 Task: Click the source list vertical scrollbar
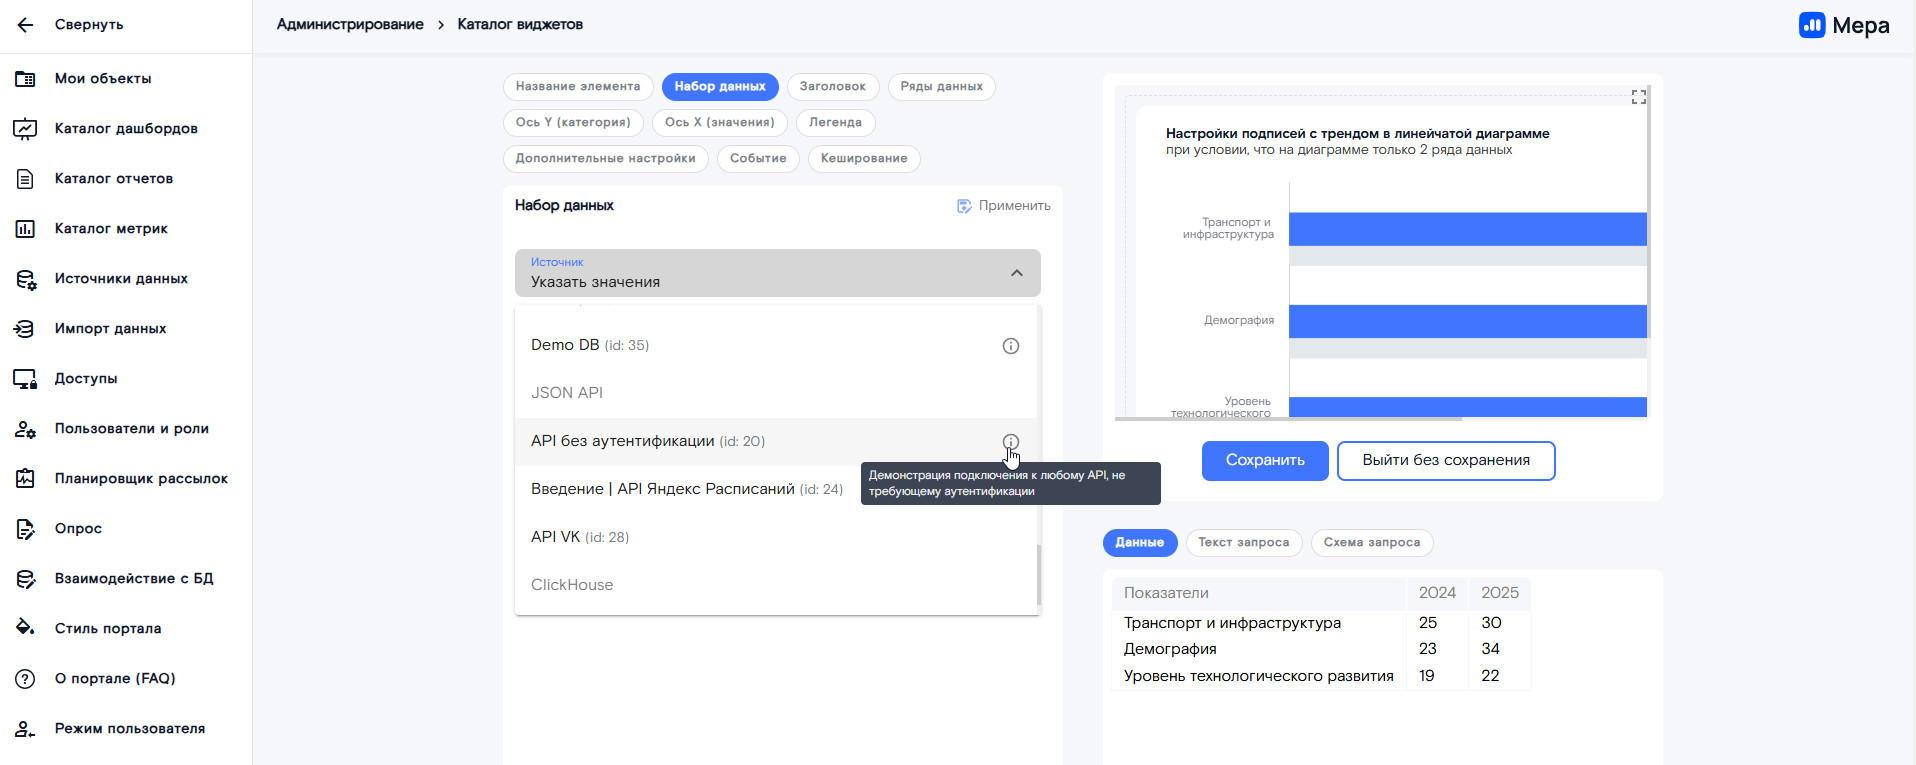1038,574
